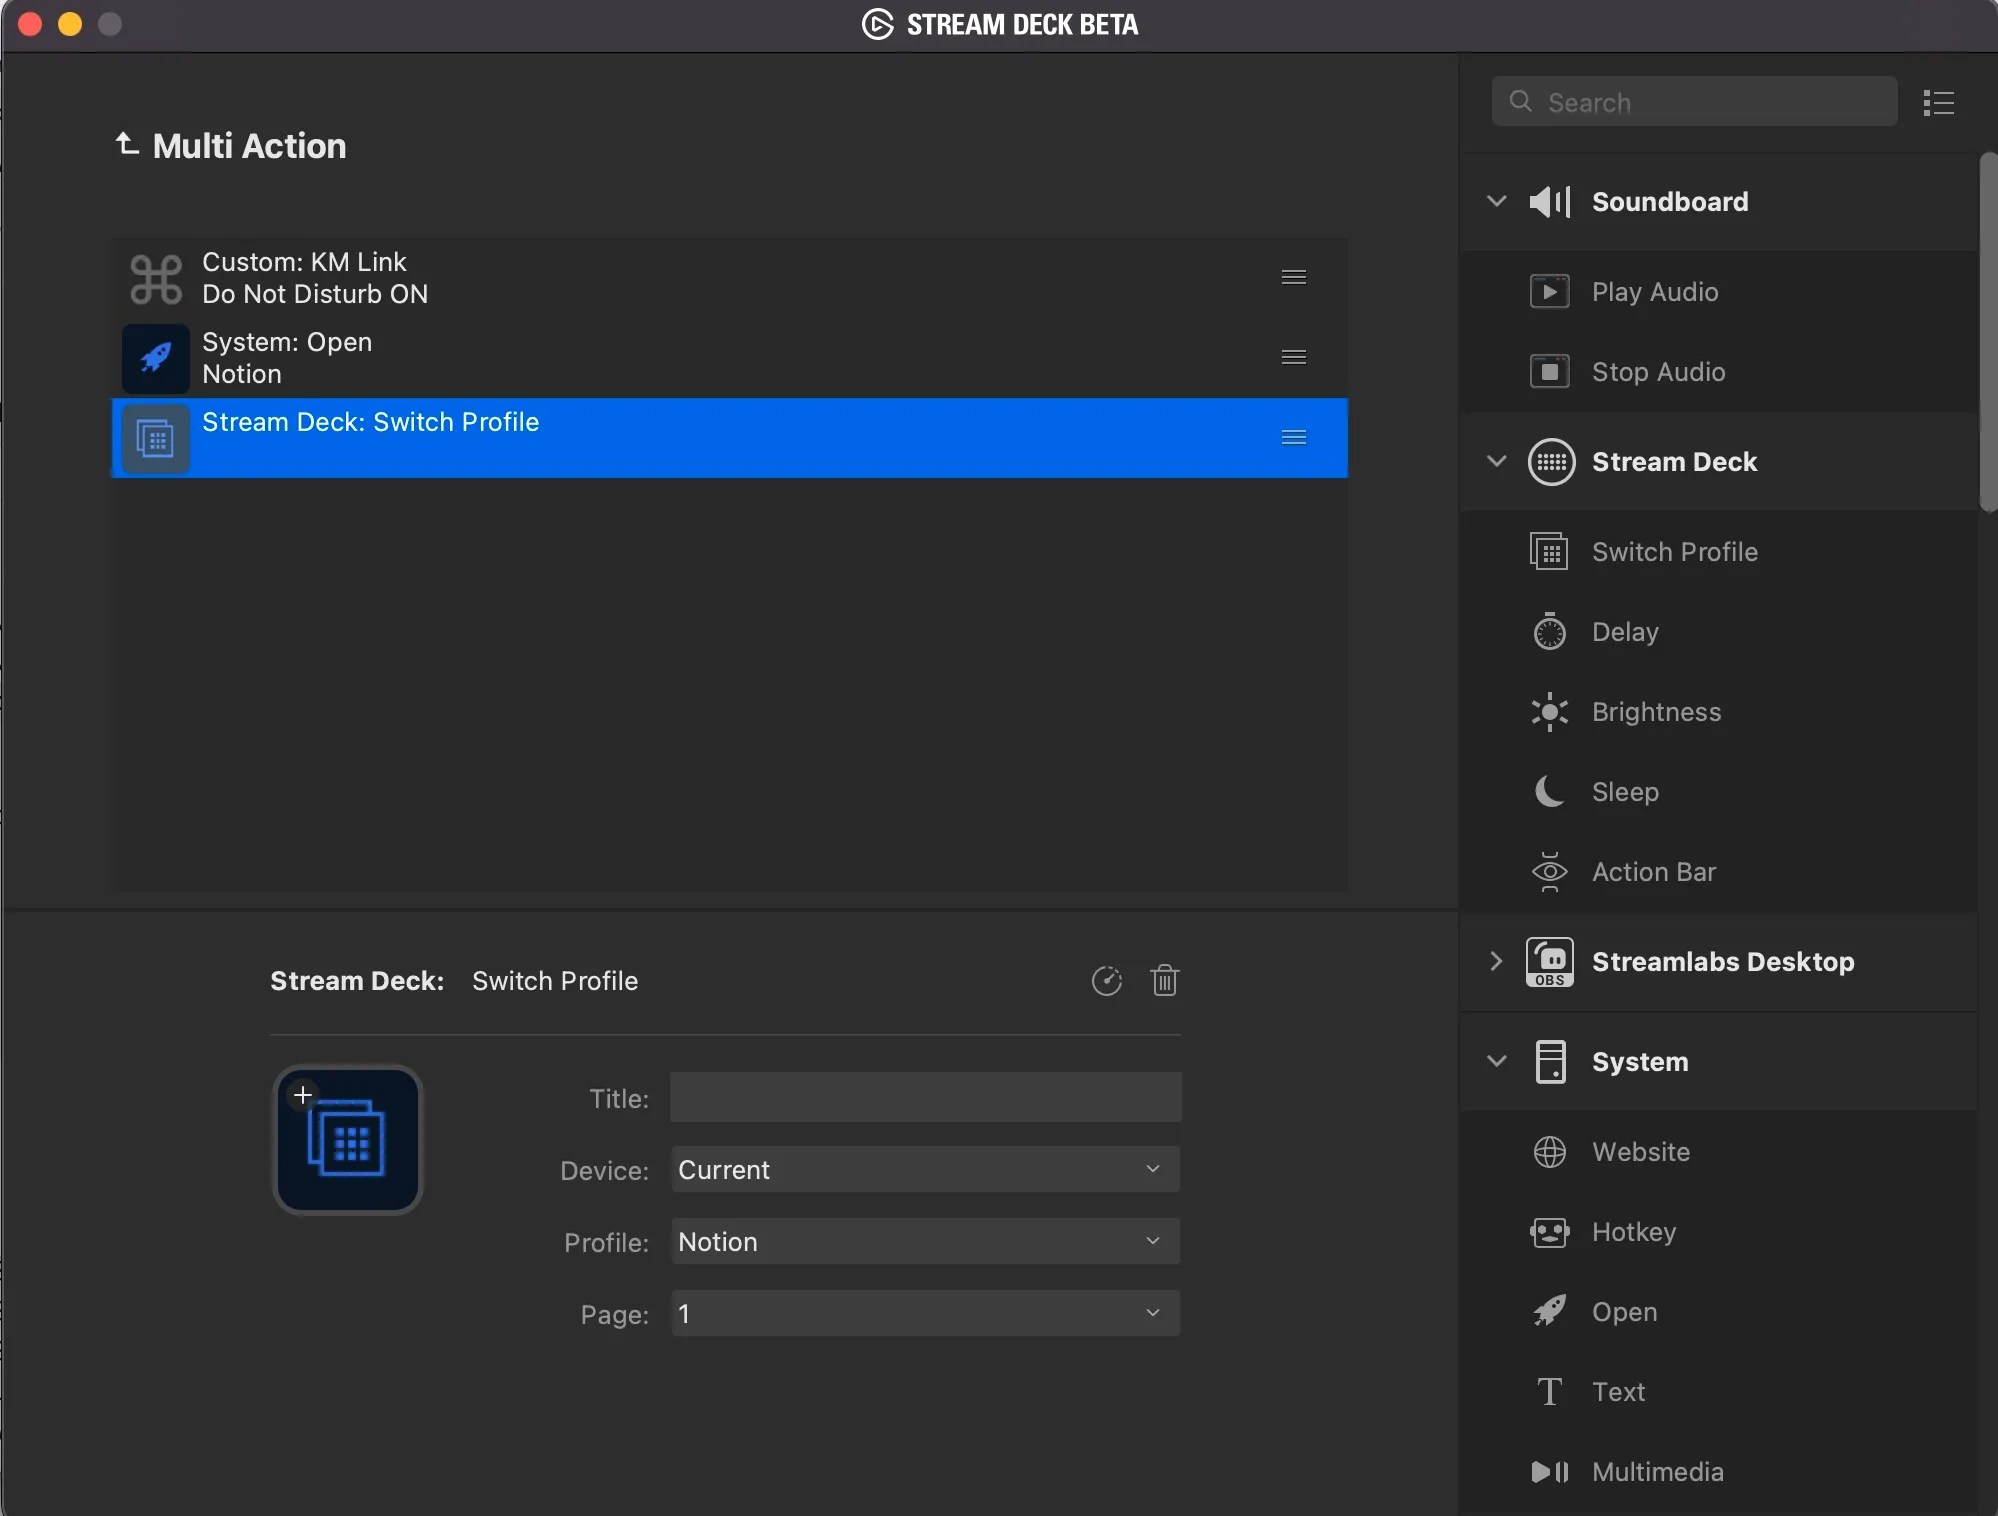
Task: Change the key image via large Switch Profile thumbnail
Action: 348,1140
